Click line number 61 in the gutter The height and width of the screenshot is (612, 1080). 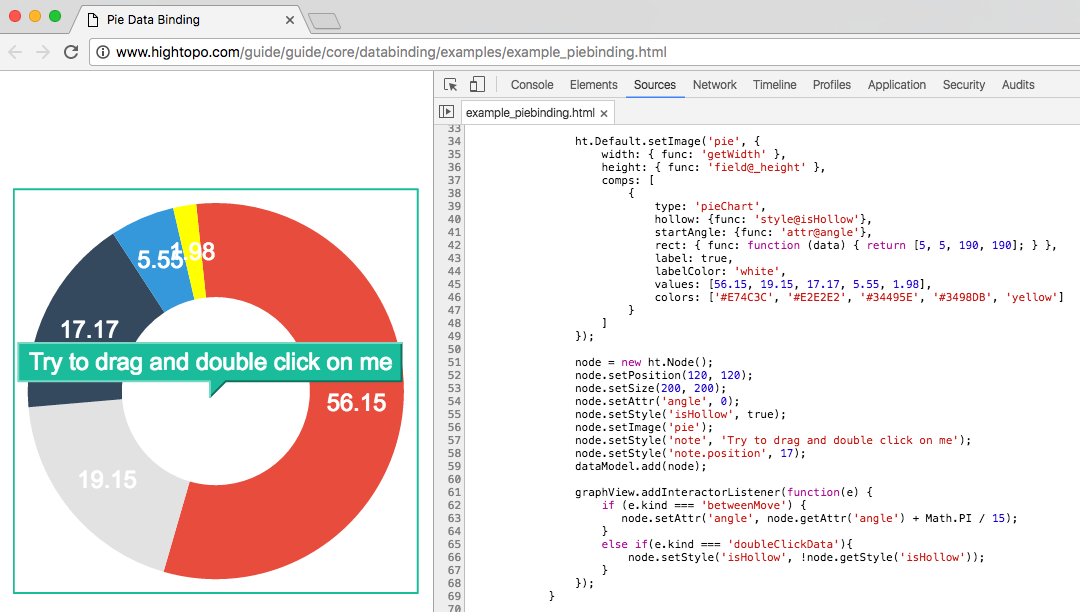coord(454,492)
